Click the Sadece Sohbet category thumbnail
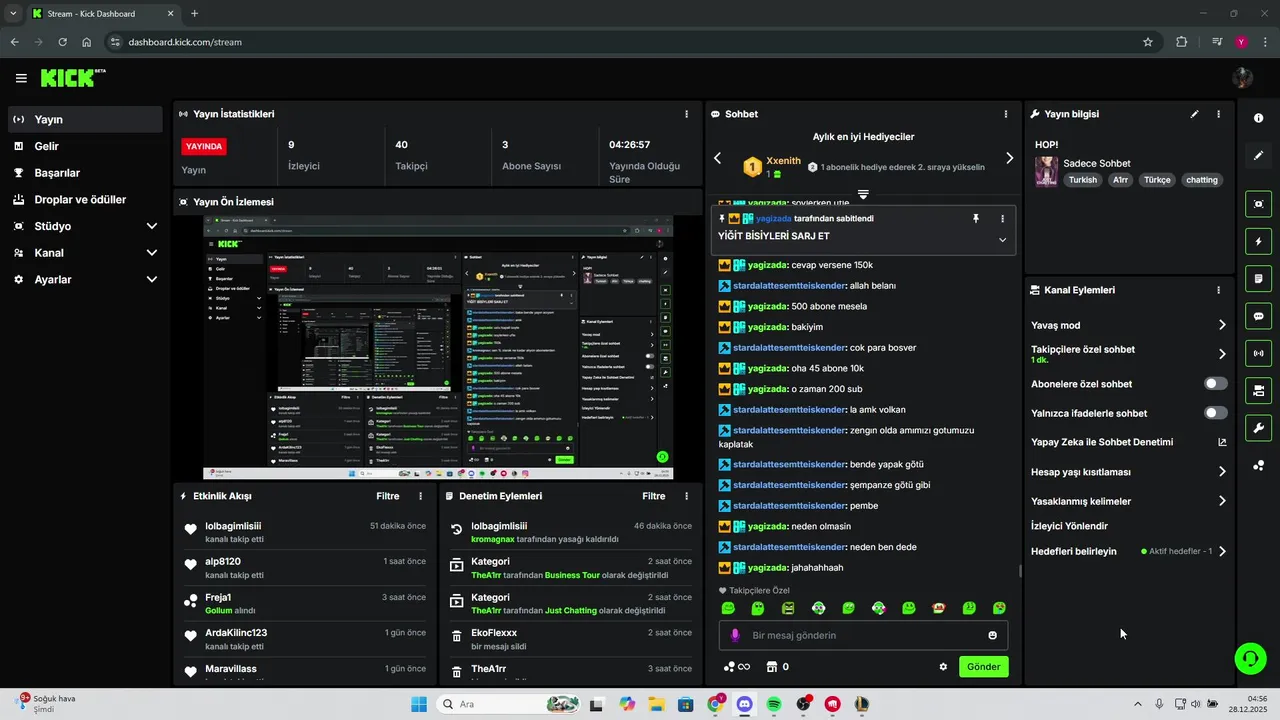 (1046, 171)
